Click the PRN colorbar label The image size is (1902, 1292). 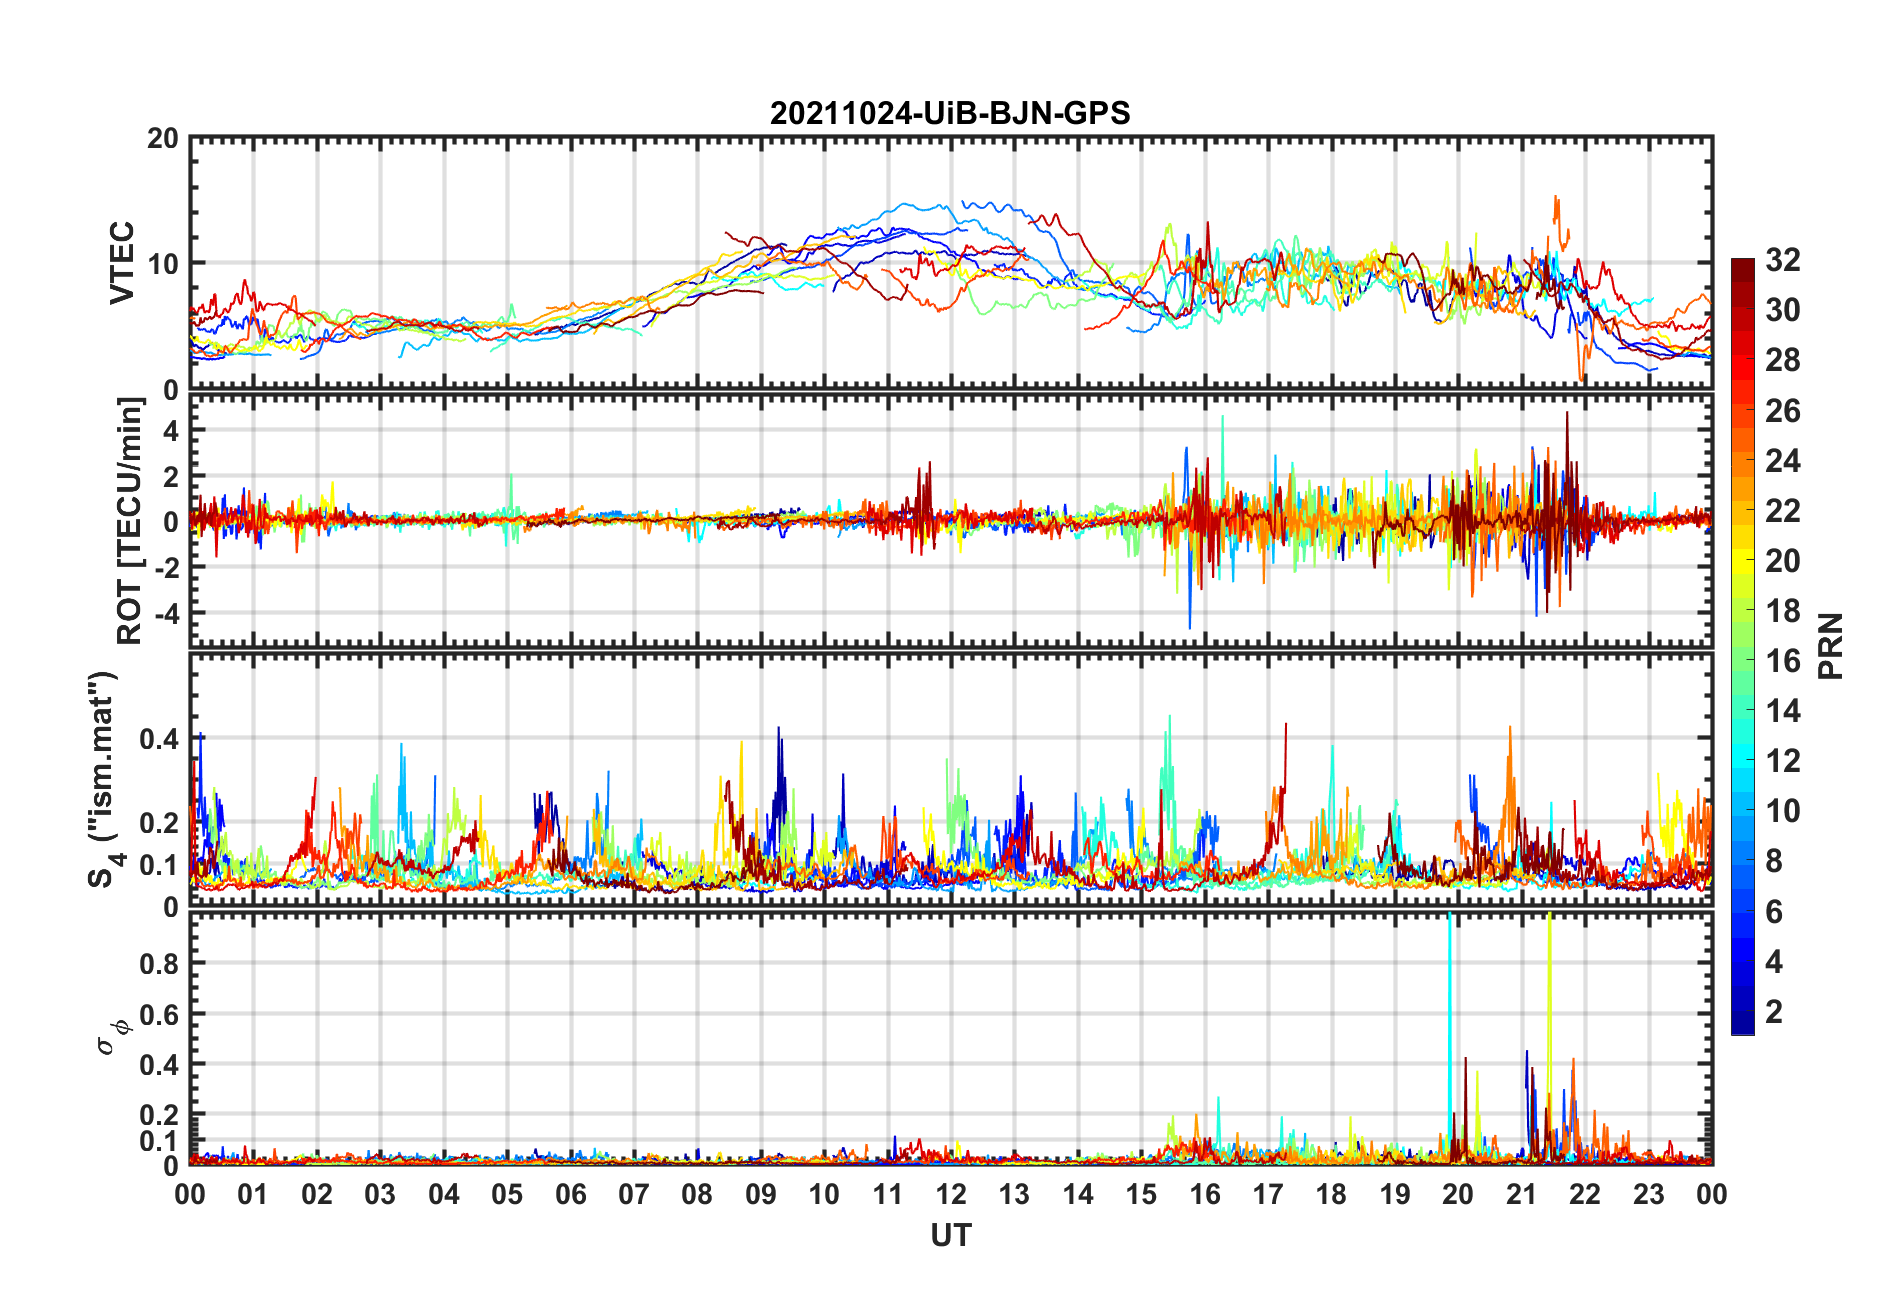click(x=1830, y=646)
